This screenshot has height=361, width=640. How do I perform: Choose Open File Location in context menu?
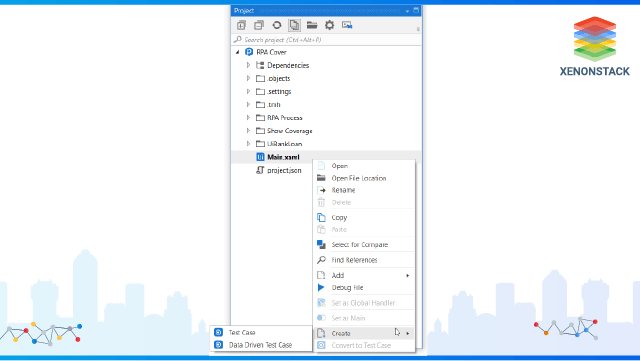(359, 178)
